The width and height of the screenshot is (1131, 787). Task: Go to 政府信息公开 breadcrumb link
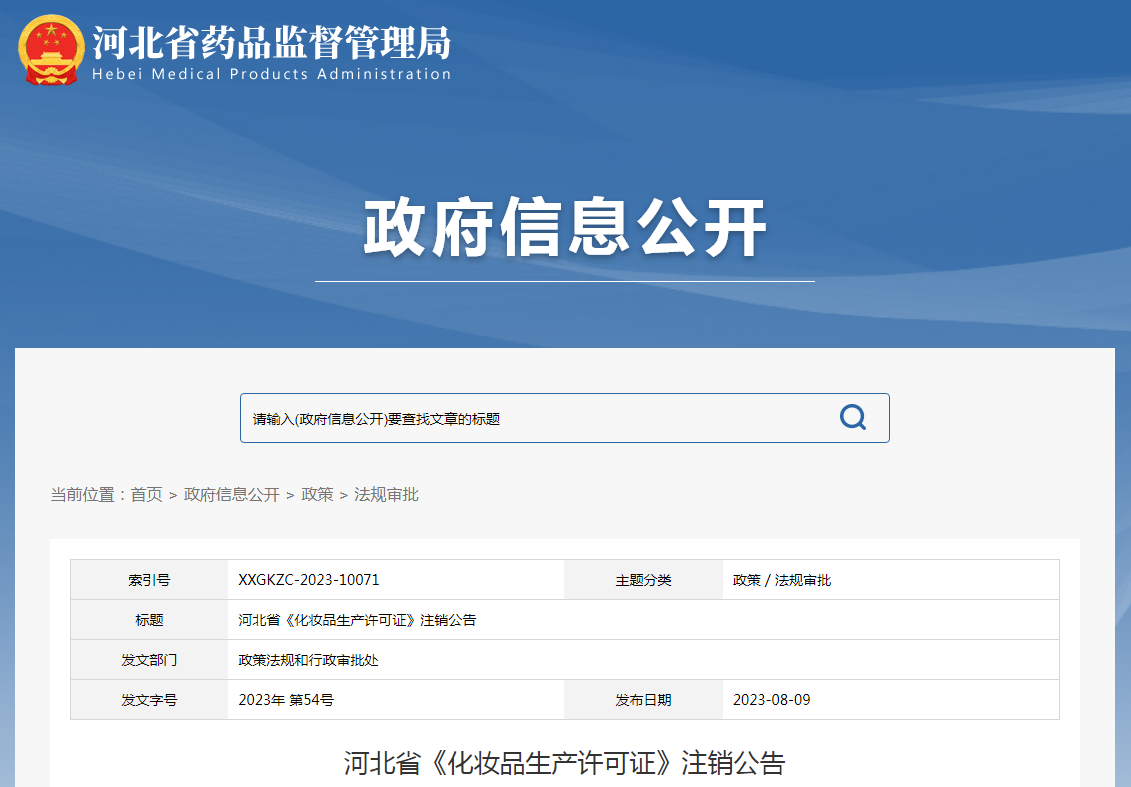[232, 495]
